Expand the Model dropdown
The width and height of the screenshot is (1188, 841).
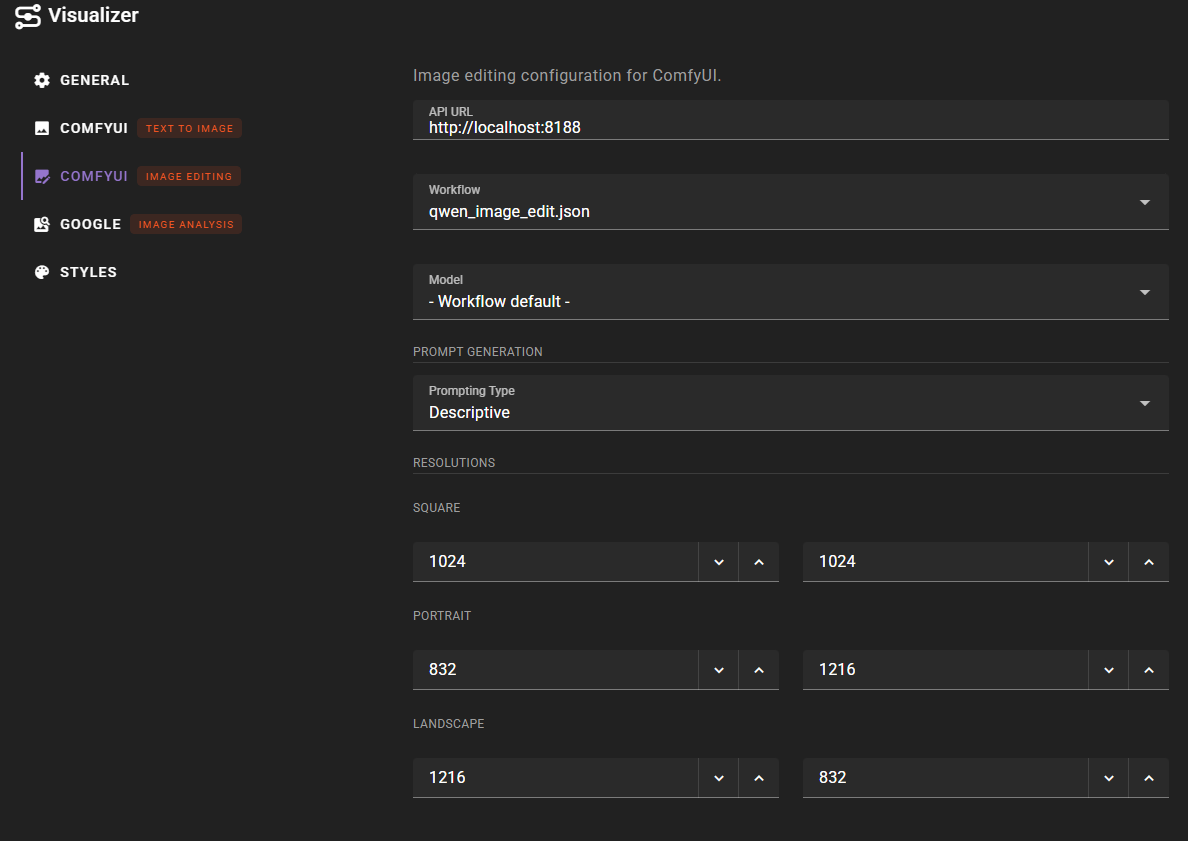pyautogui.click(x=1144, y=291)
